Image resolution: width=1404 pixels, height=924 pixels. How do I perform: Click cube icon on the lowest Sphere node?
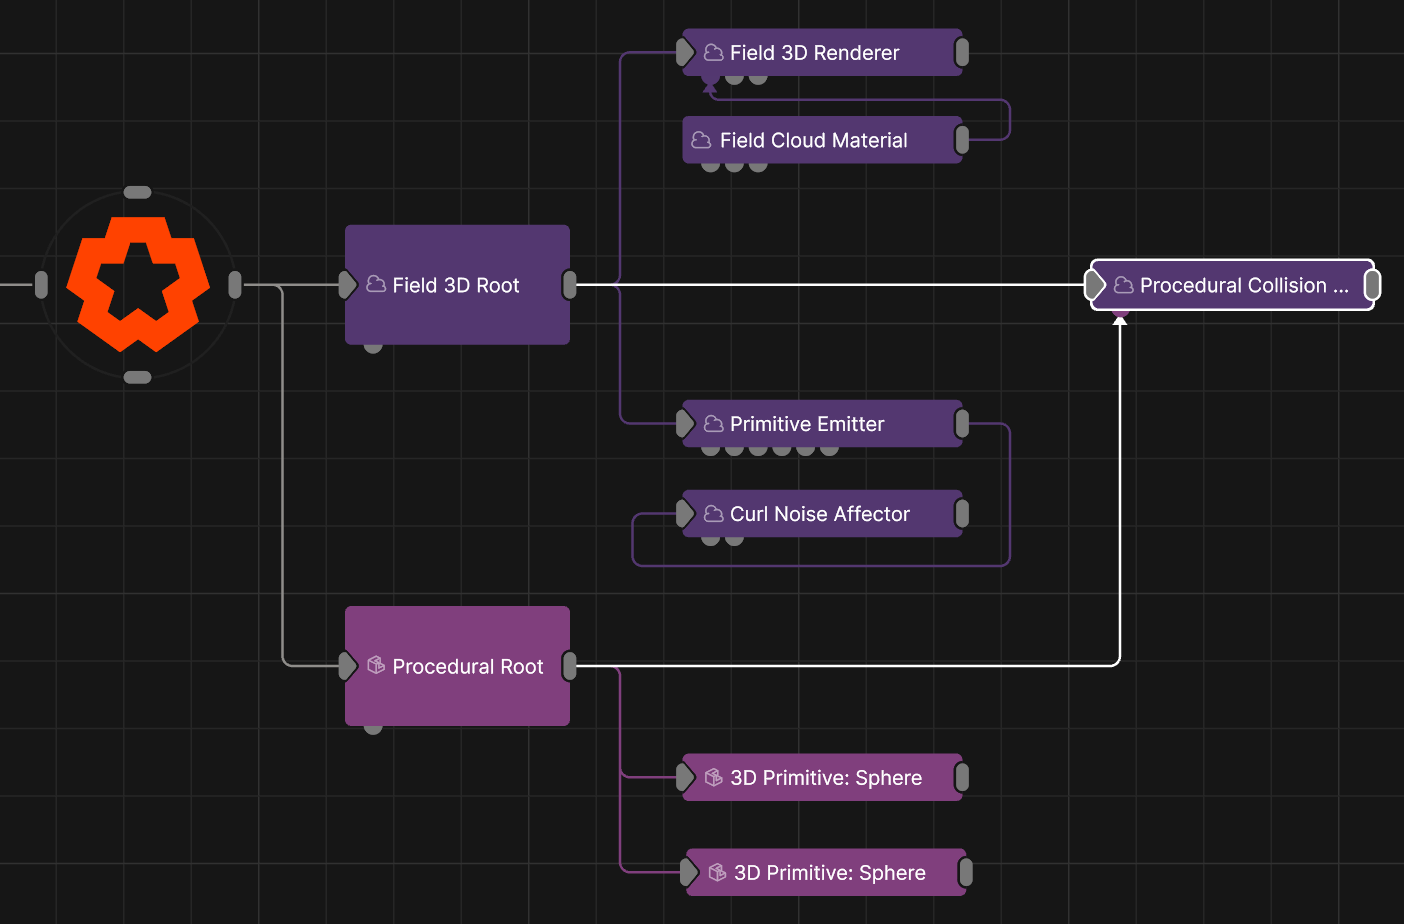click(717, 873)
